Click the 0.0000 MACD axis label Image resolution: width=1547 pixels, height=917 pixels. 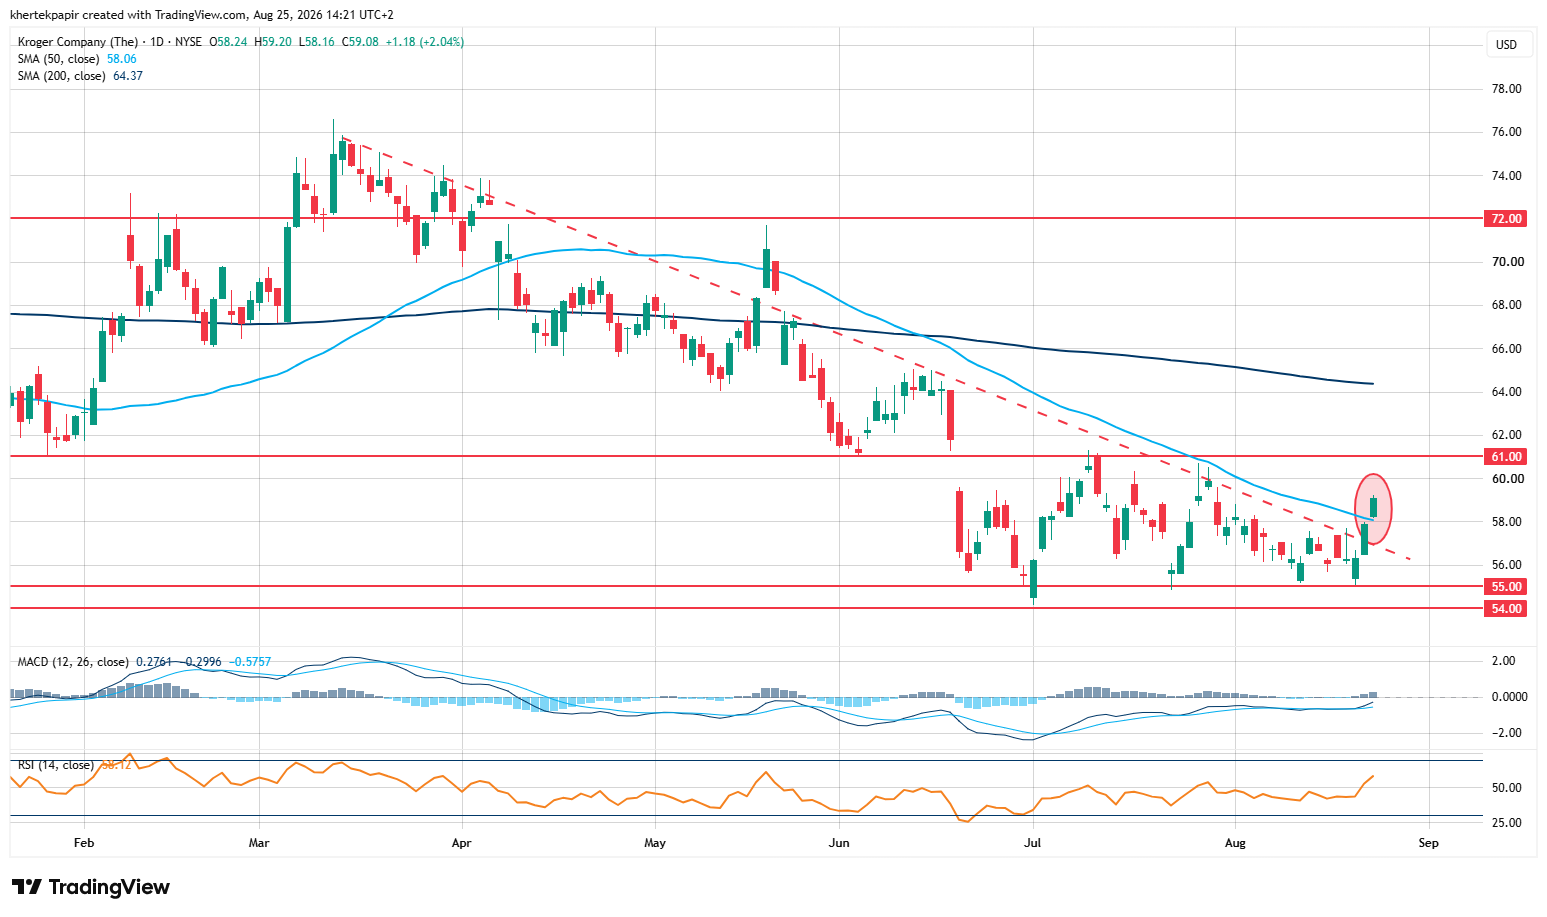click(1509, 697)
